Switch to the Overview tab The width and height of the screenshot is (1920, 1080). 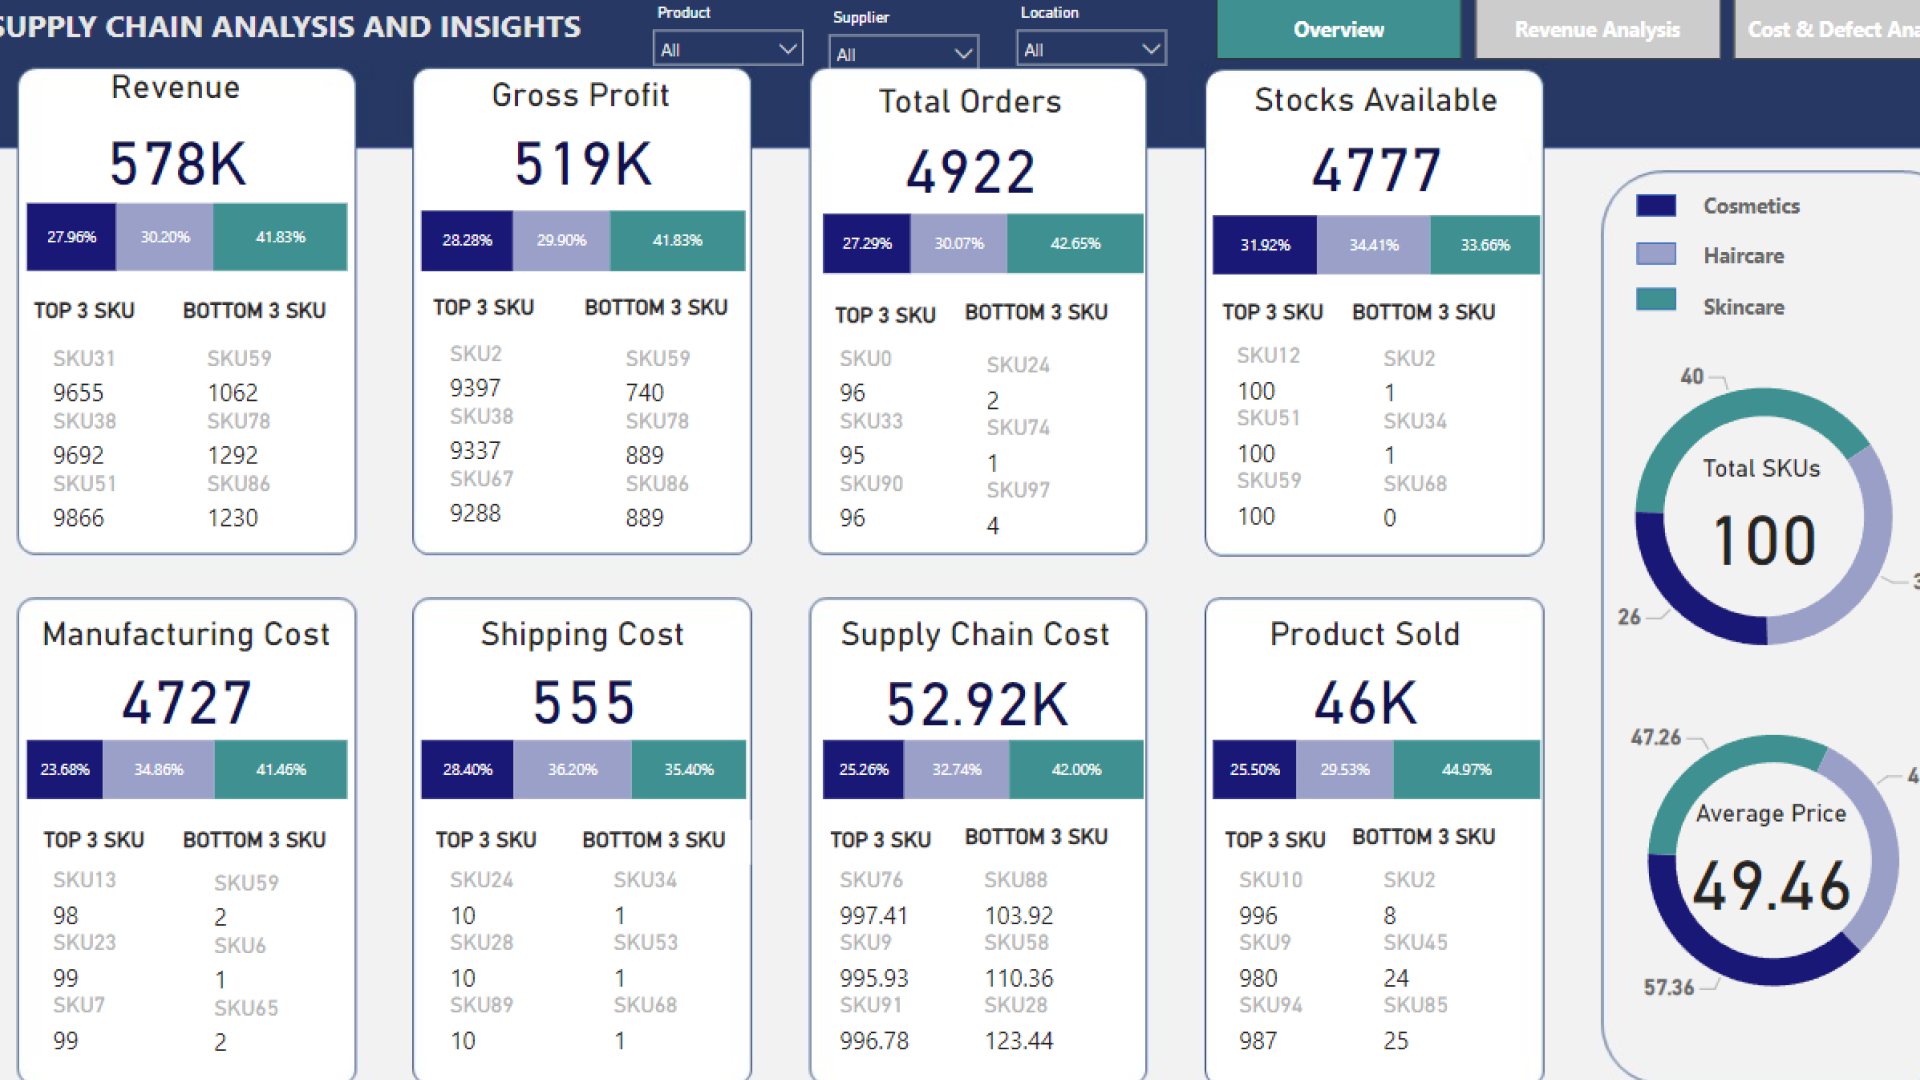tap(1338, 29)
